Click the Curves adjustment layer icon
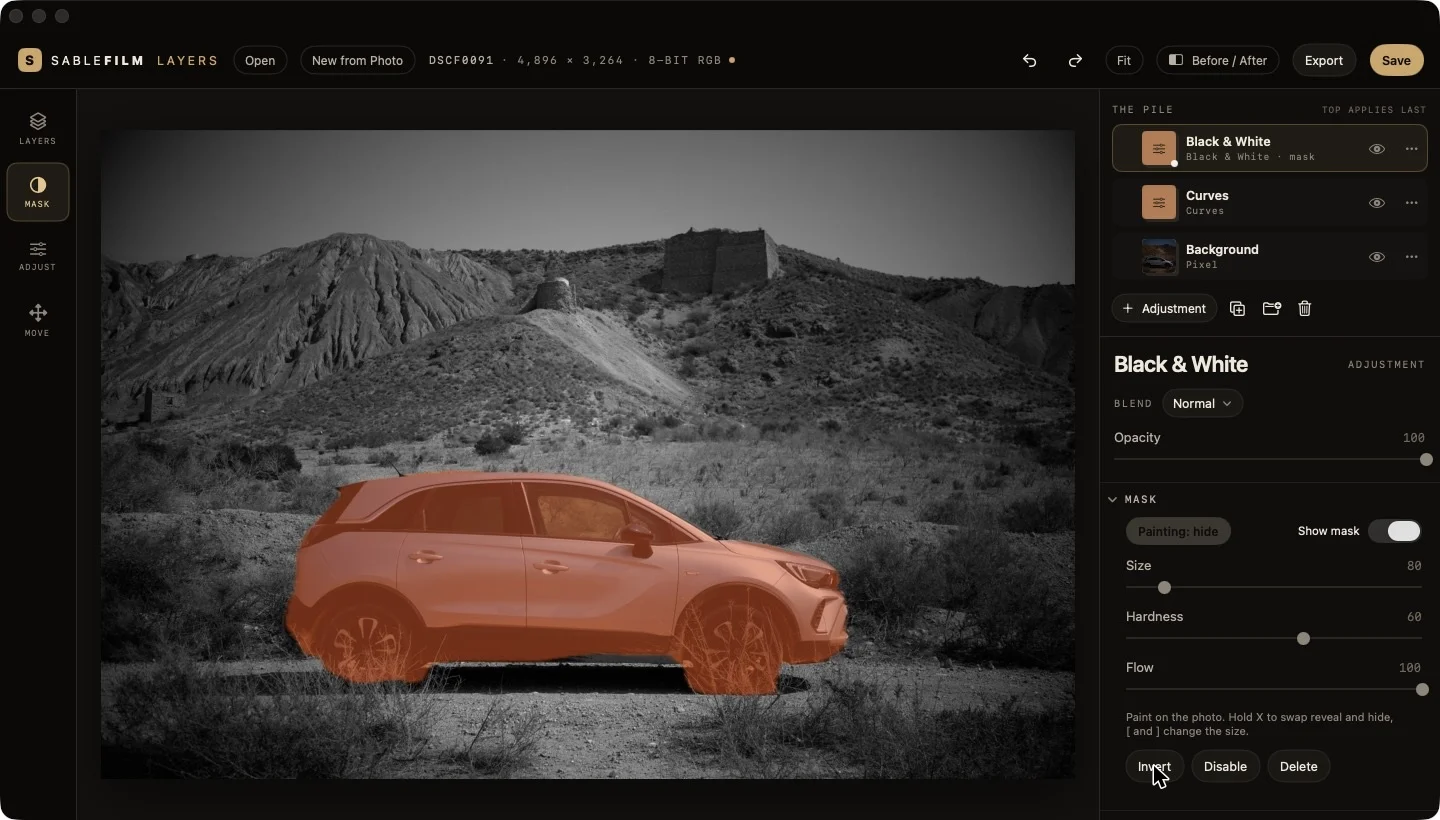The height and width of the screenshot is (820, 1440). pos(1159,203)
